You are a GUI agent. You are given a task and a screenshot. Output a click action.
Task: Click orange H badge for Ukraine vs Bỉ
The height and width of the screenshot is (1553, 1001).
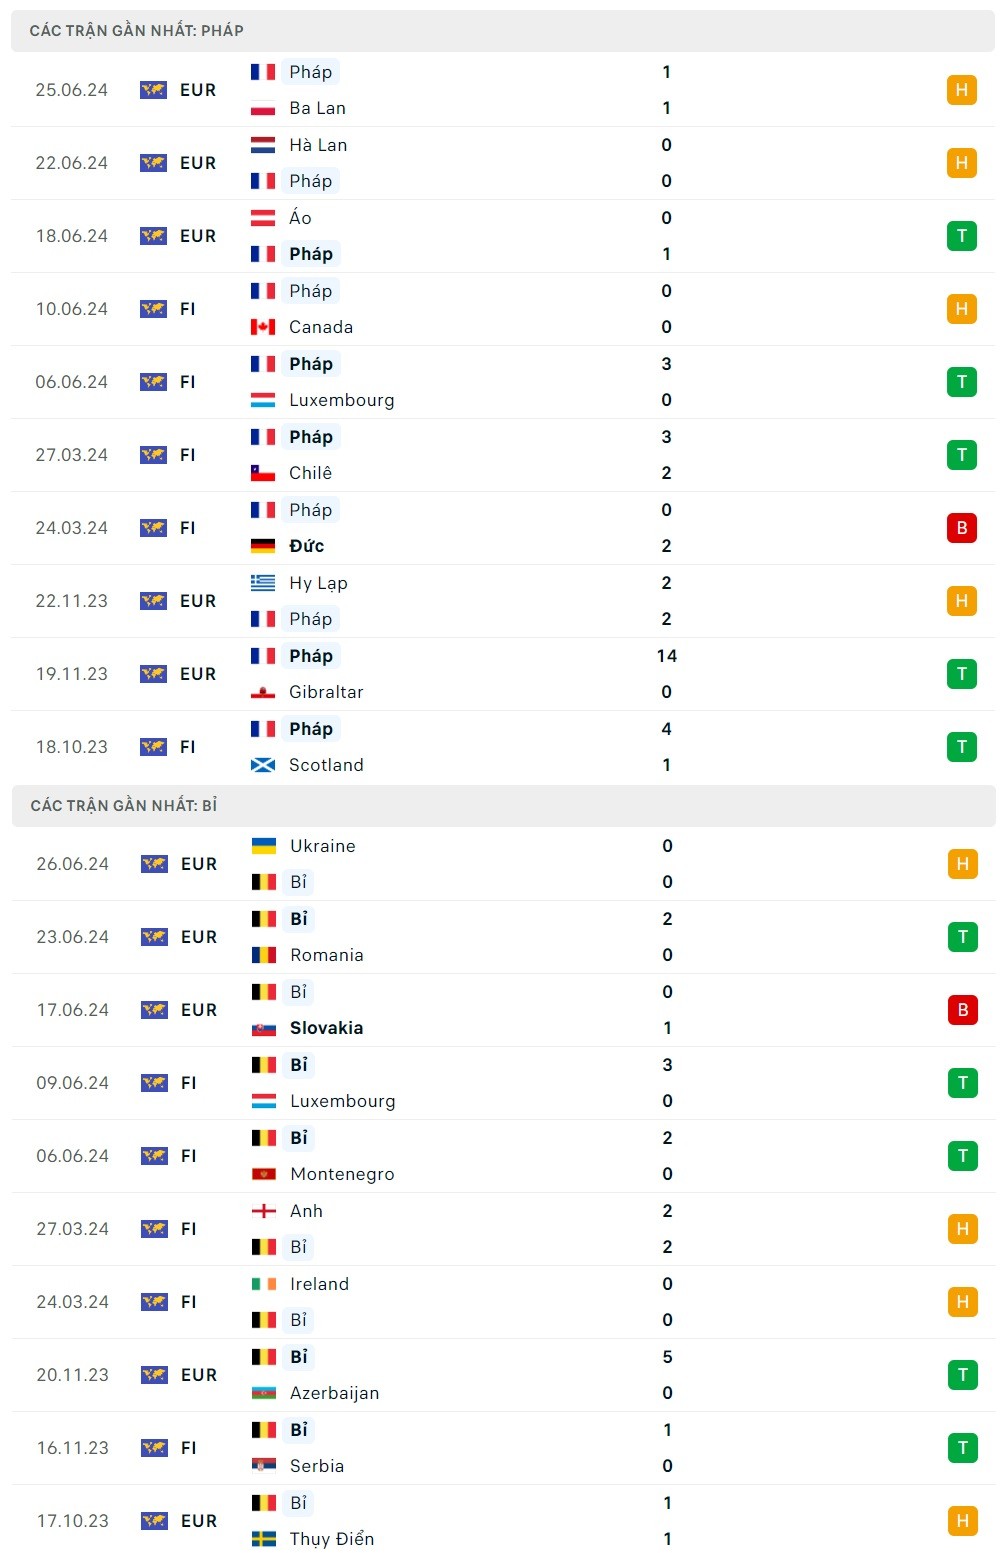(962, 864)
